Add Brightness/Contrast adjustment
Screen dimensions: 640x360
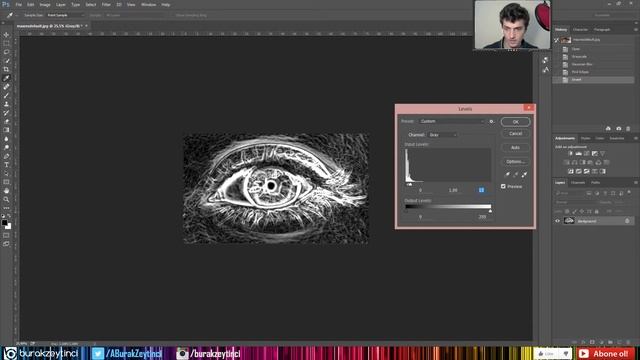click(x=571, y=153)
